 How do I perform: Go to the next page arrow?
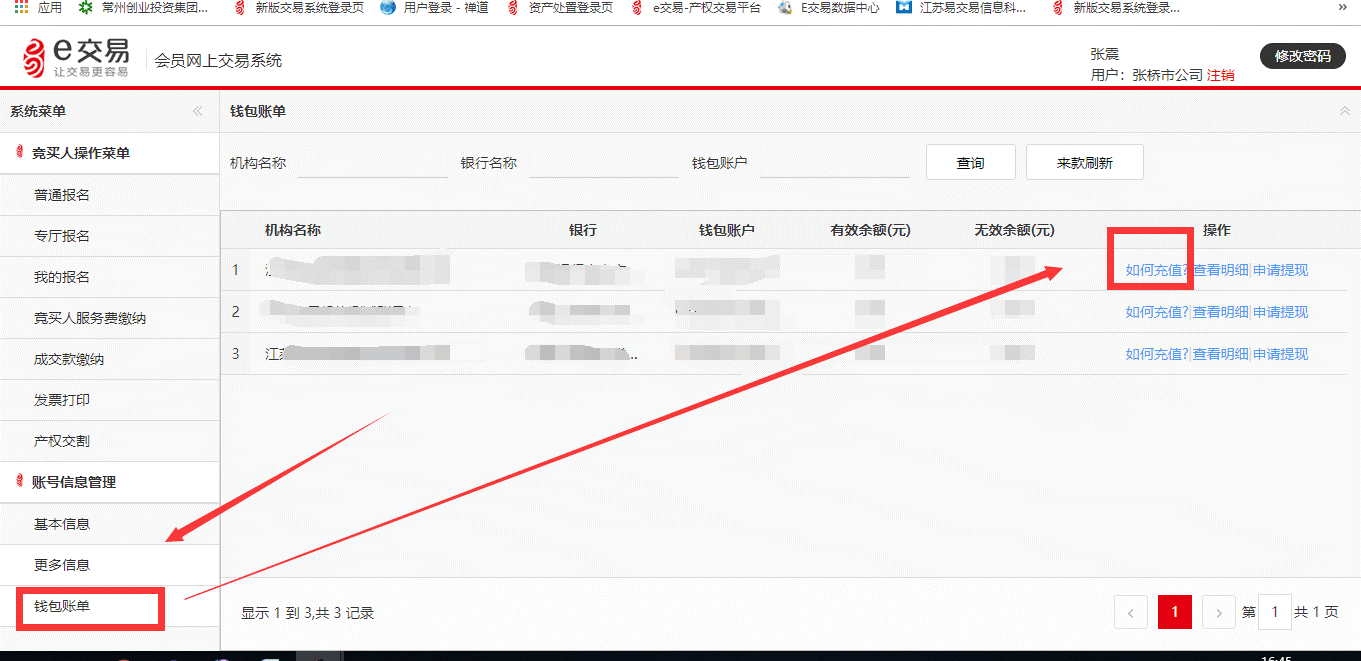[1219, 612]
